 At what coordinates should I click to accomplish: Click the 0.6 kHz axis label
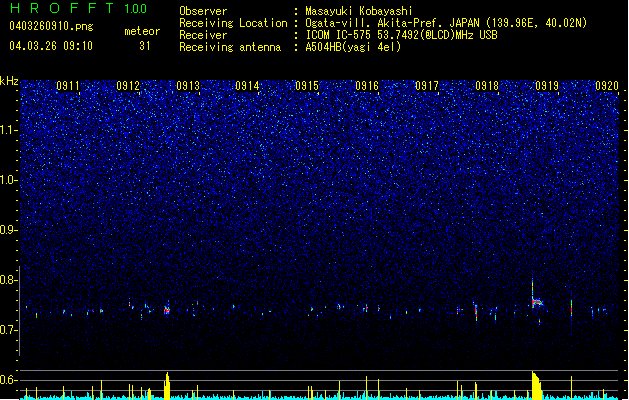(9, 380)
